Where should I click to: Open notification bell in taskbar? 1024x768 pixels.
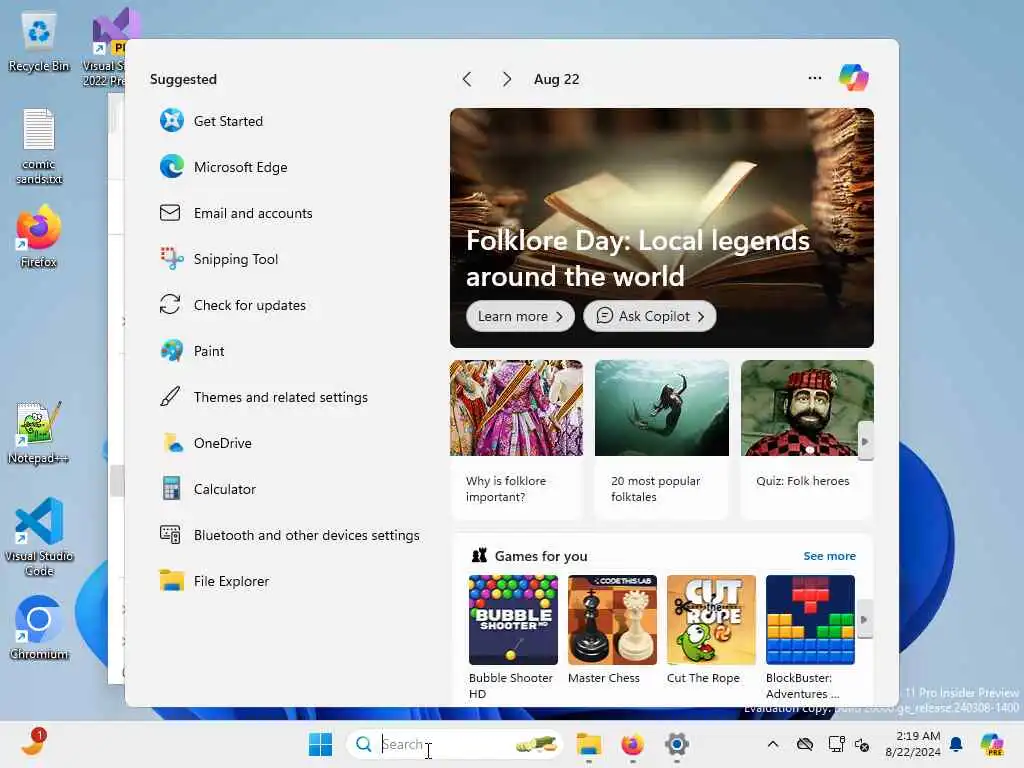[956, 744]
